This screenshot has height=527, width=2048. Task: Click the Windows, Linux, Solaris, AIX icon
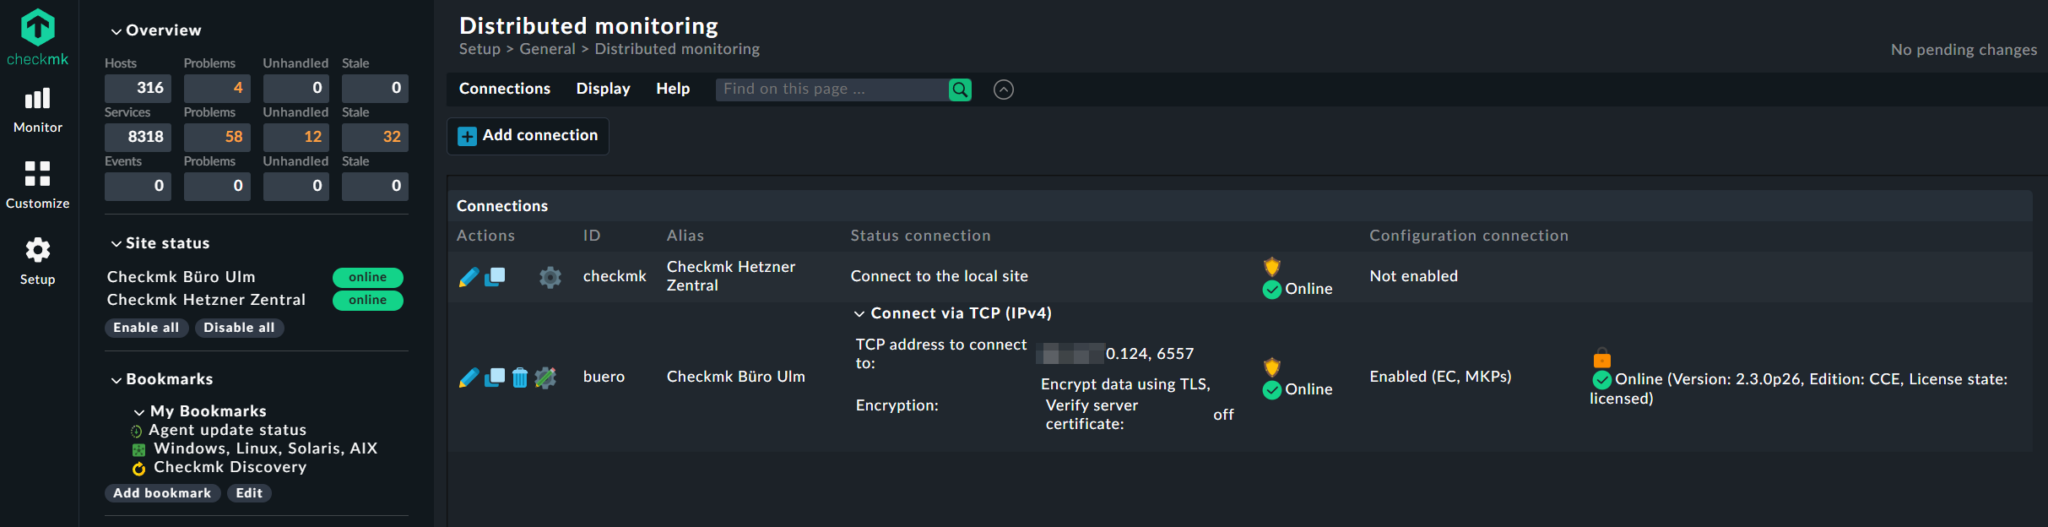[139, 450]
